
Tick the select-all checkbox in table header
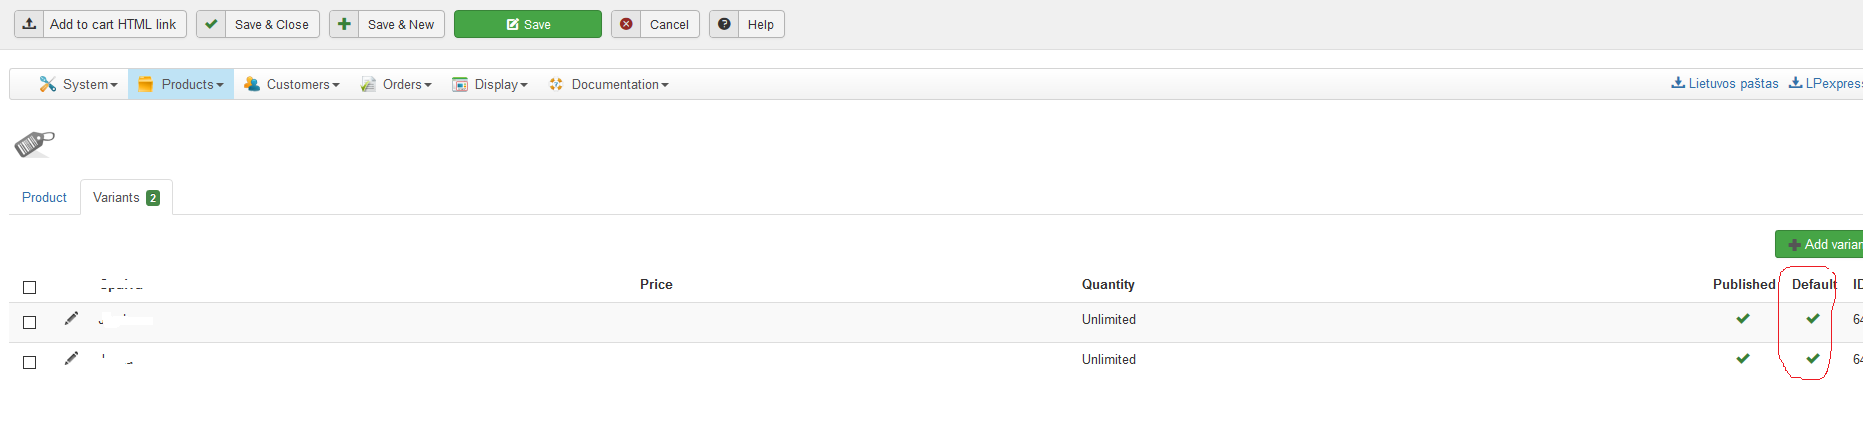click(30, 287)
